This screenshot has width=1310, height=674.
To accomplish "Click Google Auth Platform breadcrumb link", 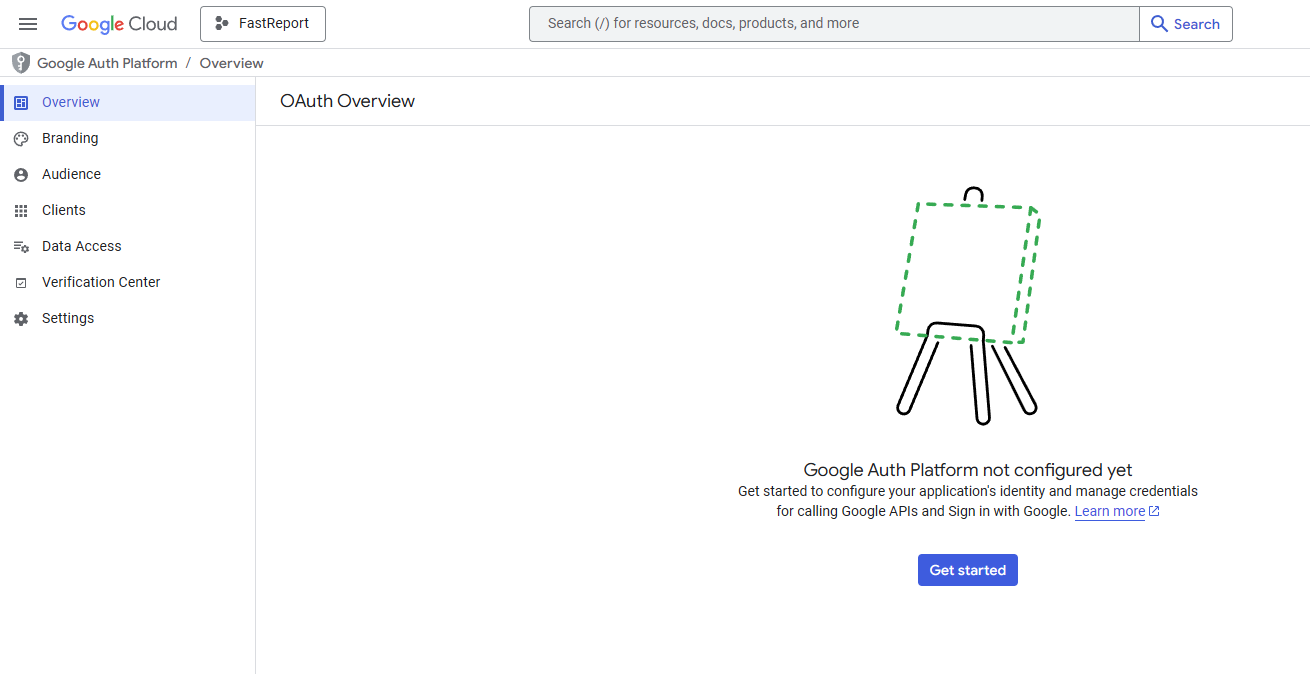I will coord(107,63).
